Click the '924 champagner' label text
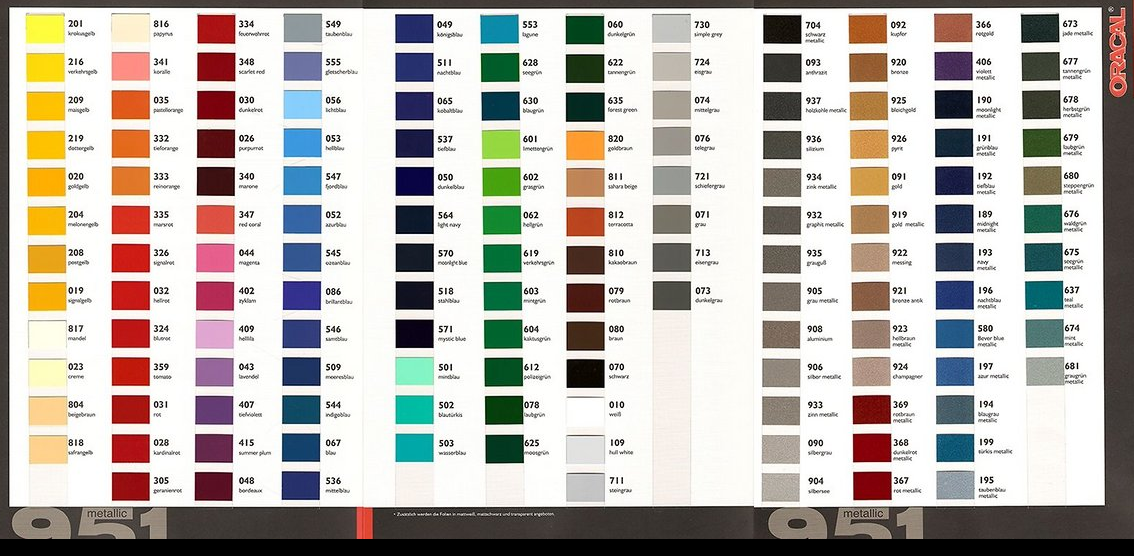The width and height of the screenshot is (1134, 556). click(x=910, y=371)
